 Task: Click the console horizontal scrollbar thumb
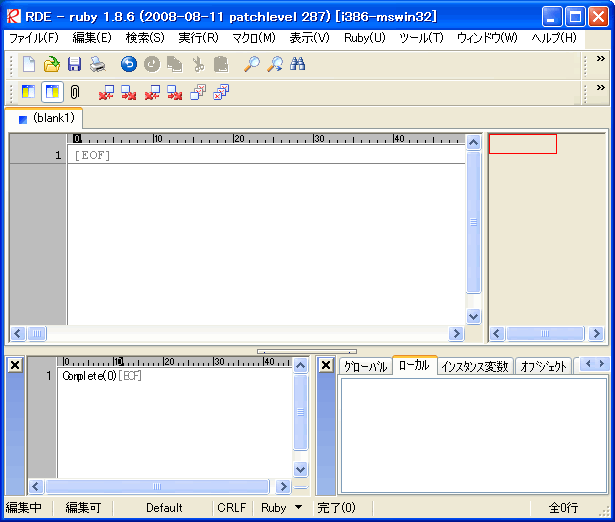157,487
